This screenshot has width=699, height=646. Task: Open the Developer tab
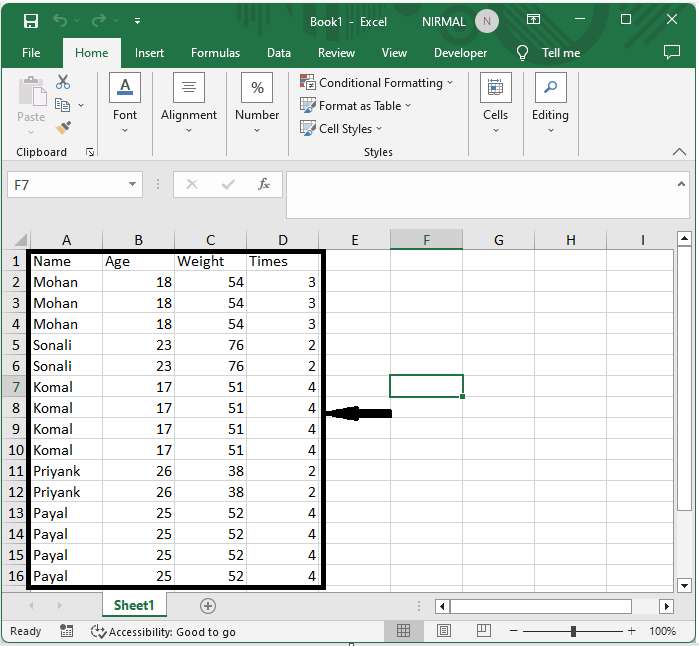461,53
